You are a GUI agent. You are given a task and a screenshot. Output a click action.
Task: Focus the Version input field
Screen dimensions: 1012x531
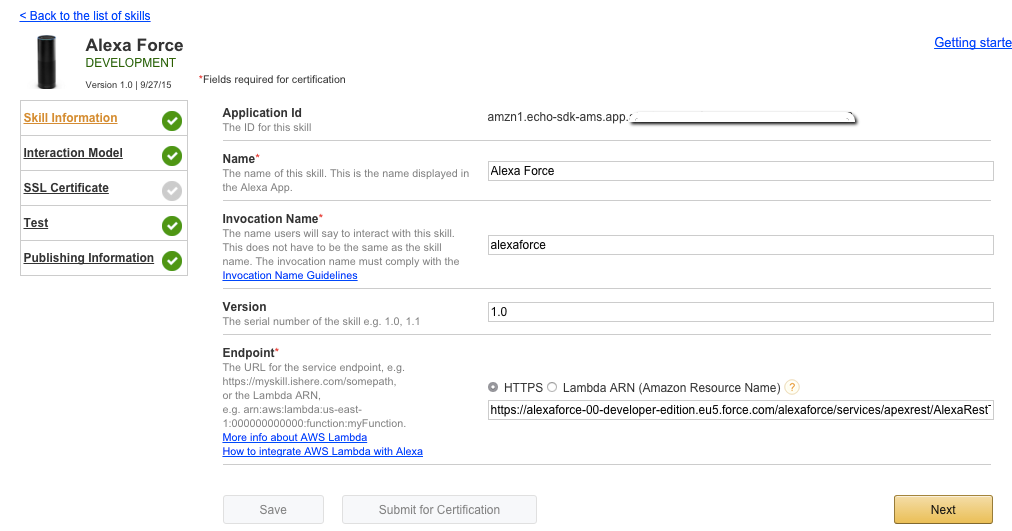click(x=740, y=312)
